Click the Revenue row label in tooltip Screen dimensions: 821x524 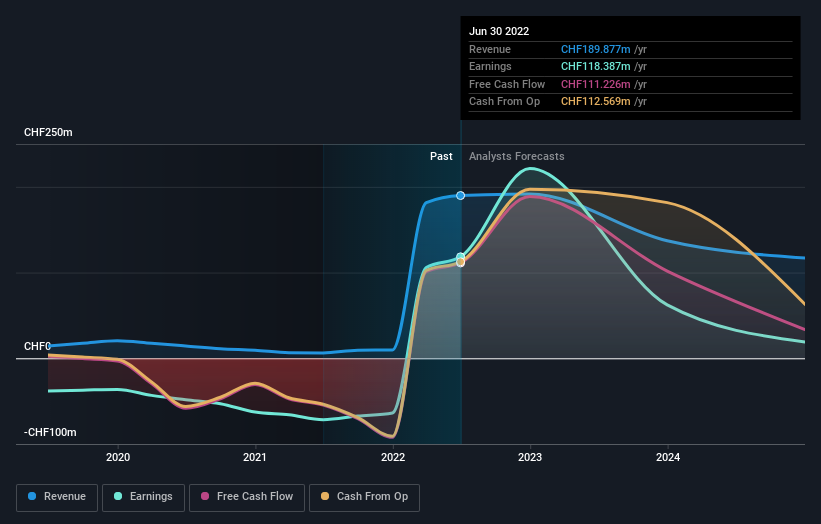click(x=490, y=49)
